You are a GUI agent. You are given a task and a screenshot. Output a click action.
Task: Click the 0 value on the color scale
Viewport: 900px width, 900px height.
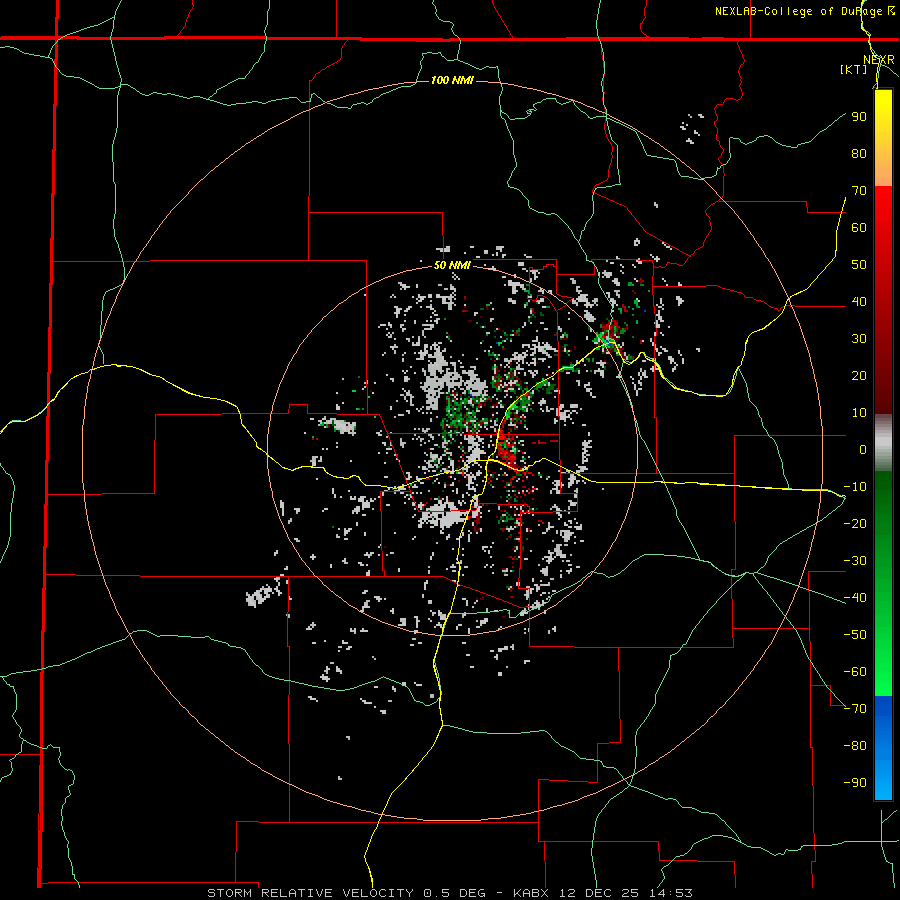(863, 450)
